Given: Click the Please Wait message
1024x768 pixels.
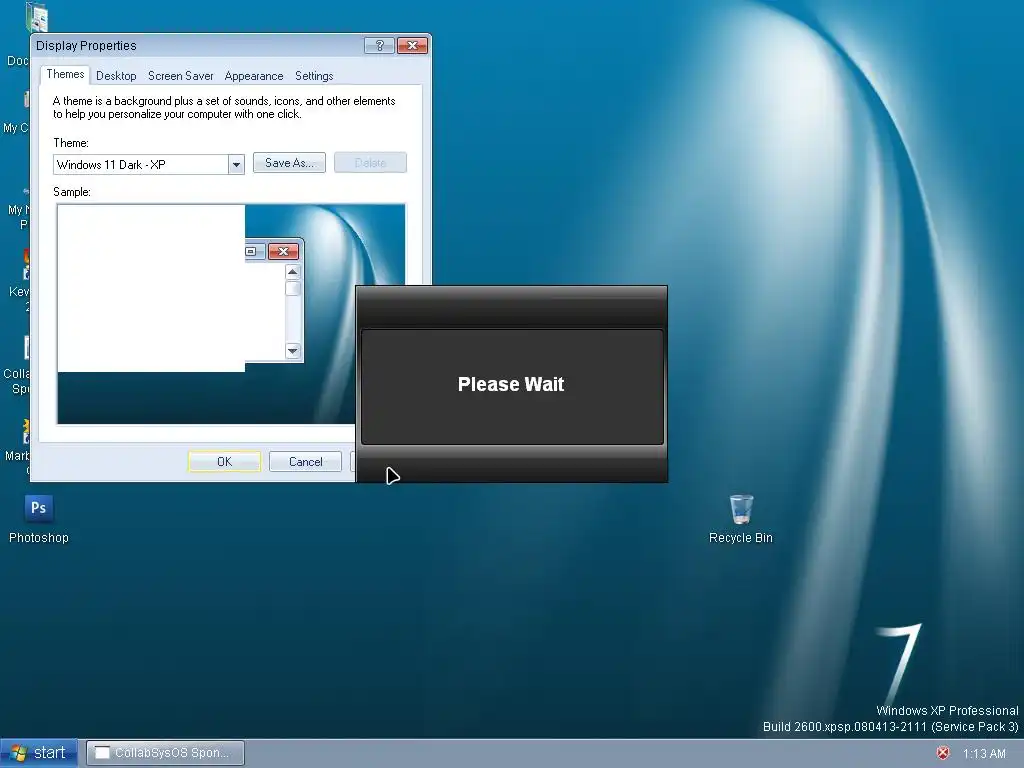Looking at the screenshot, I should [x=511, y=384].
